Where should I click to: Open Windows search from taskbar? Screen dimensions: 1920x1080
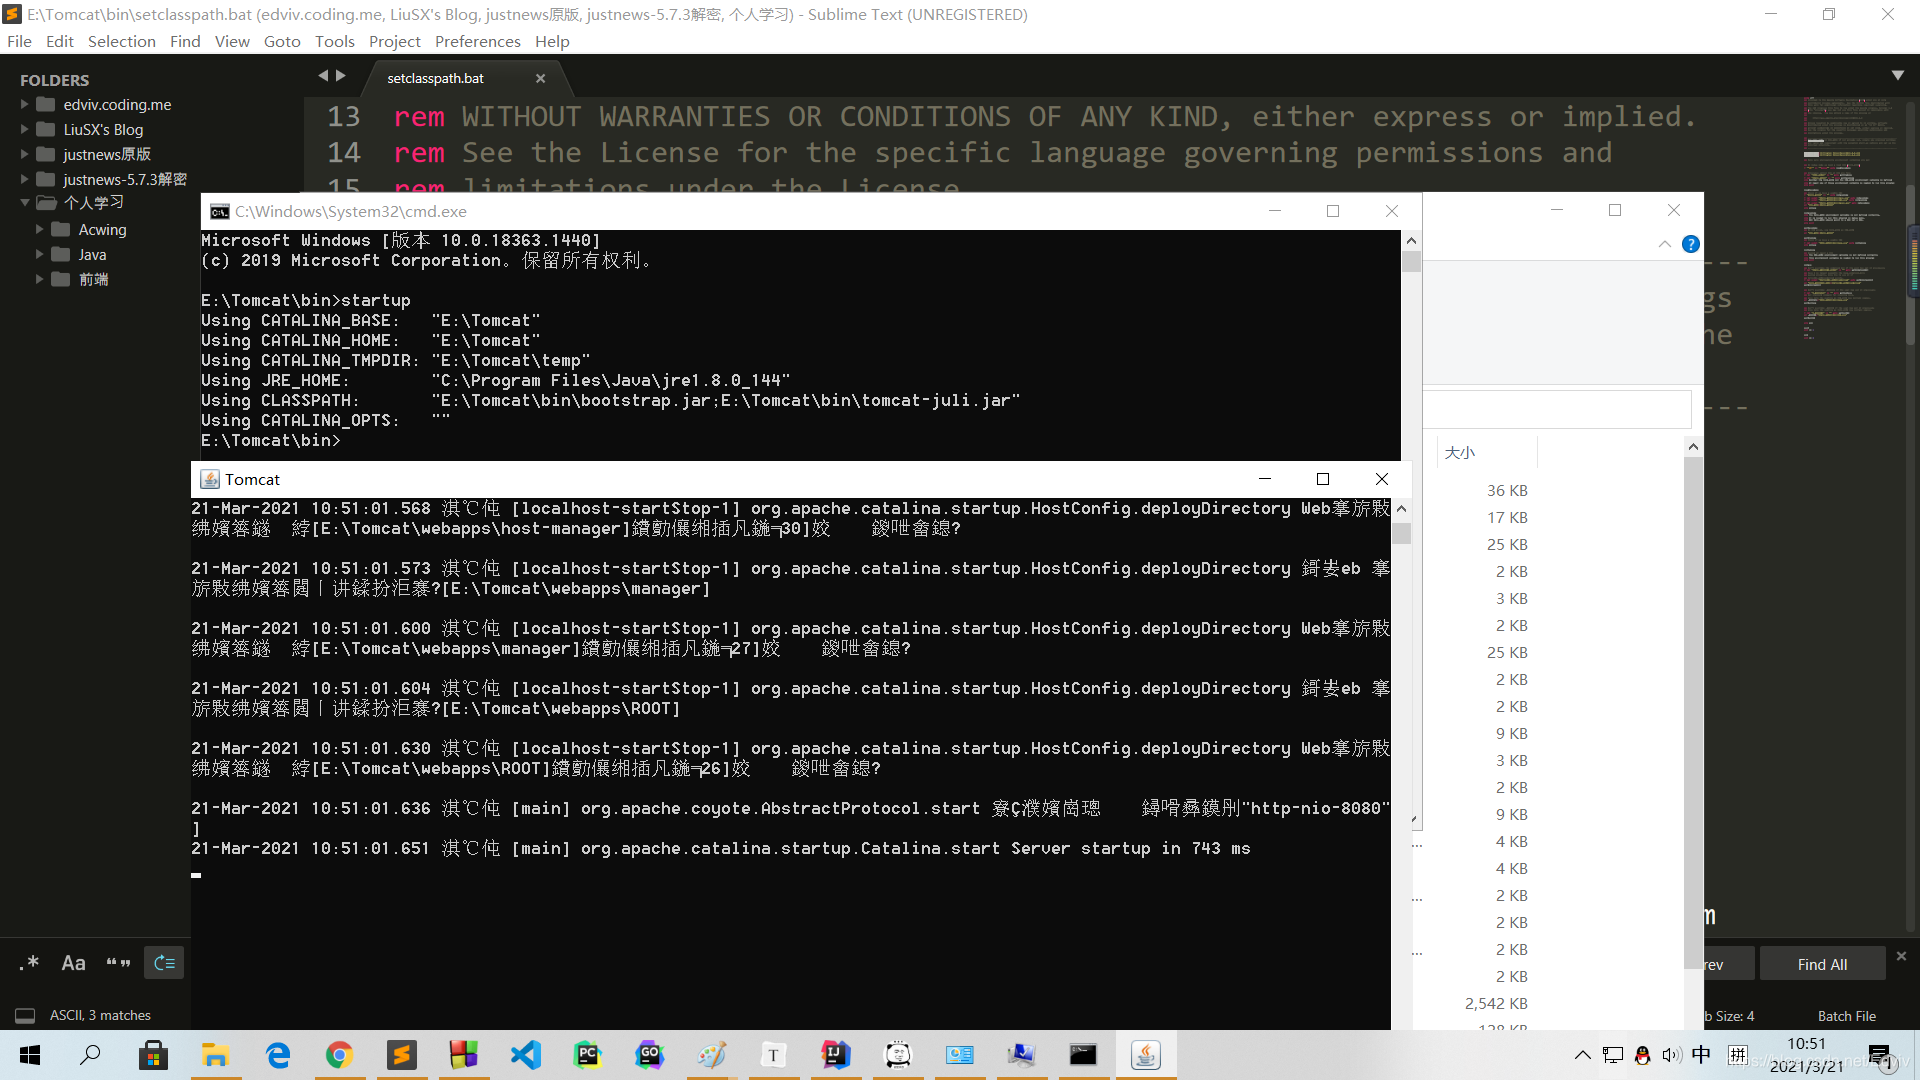(91, 1055)
